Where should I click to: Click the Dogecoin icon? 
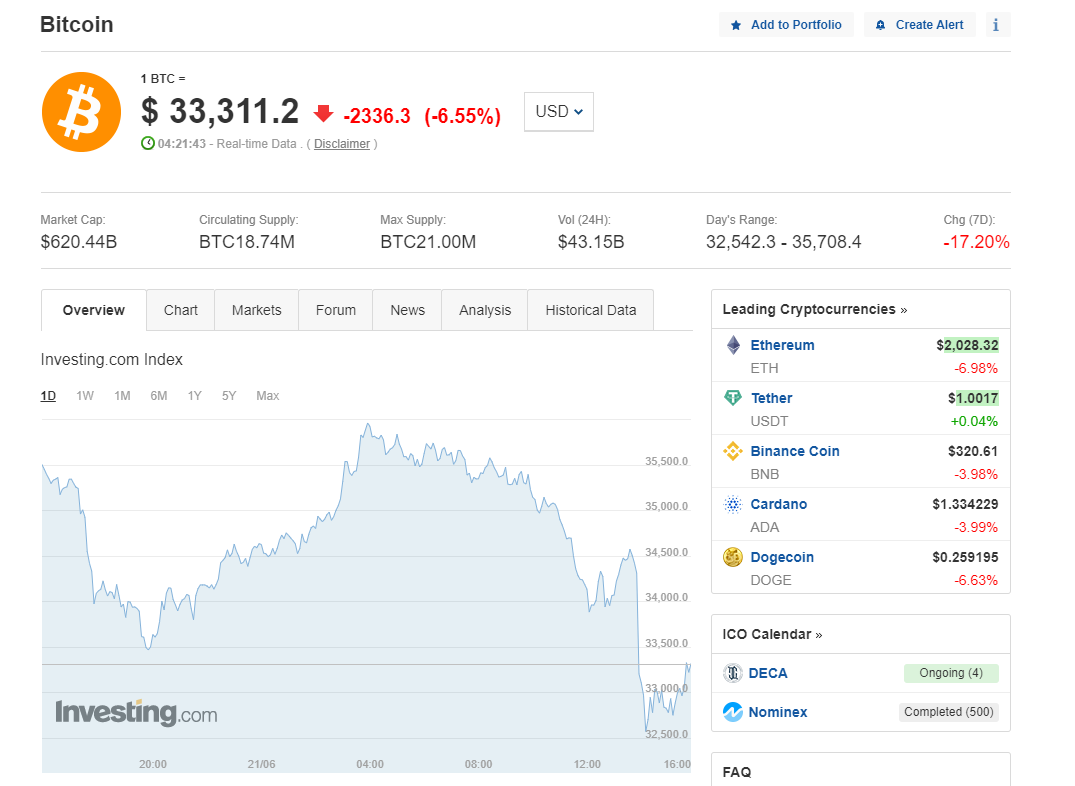(x=733, y=557)
